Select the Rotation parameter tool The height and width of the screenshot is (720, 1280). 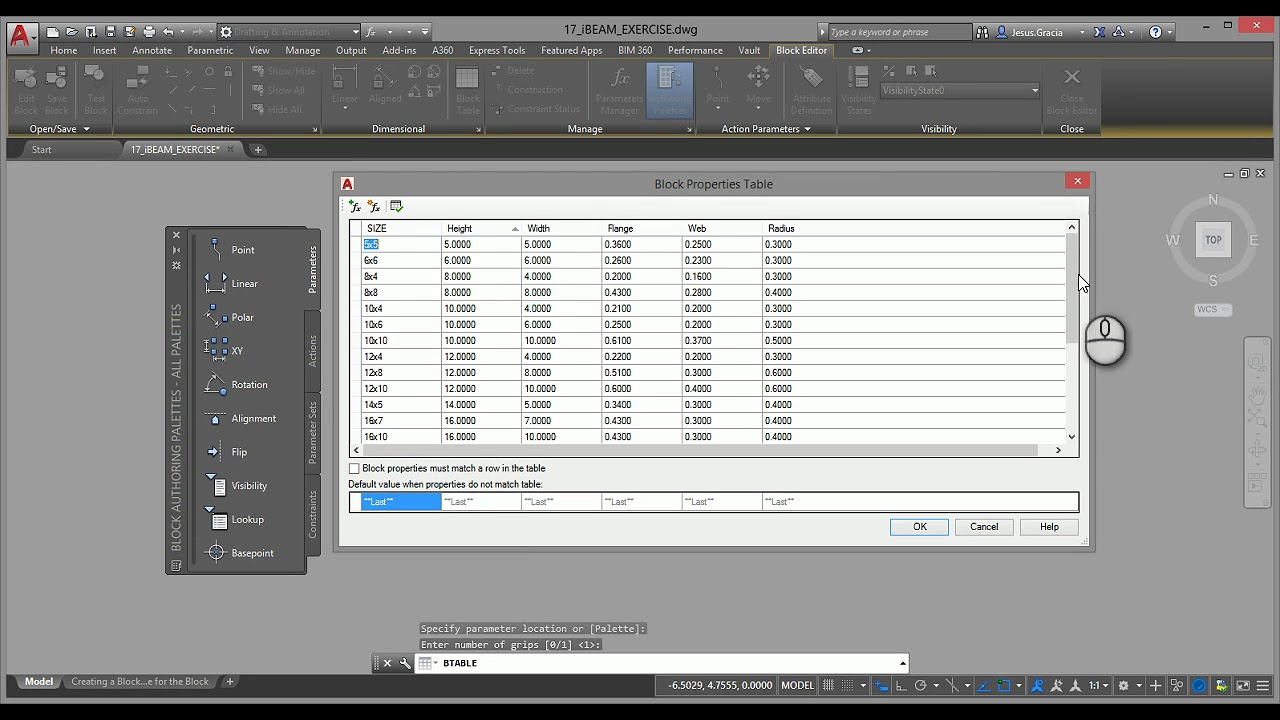(235, 385)
